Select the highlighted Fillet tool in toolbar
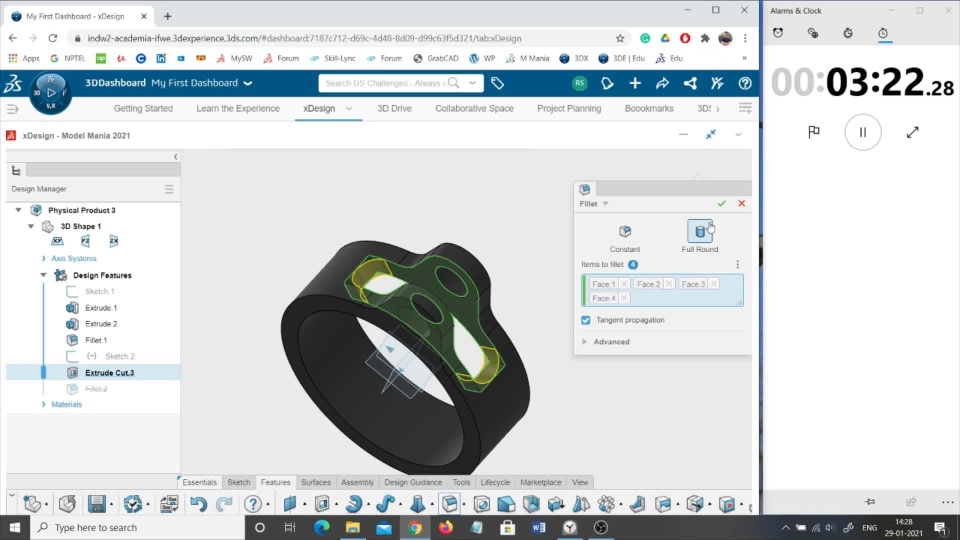 pyautogui.click(x=450, y=504)
